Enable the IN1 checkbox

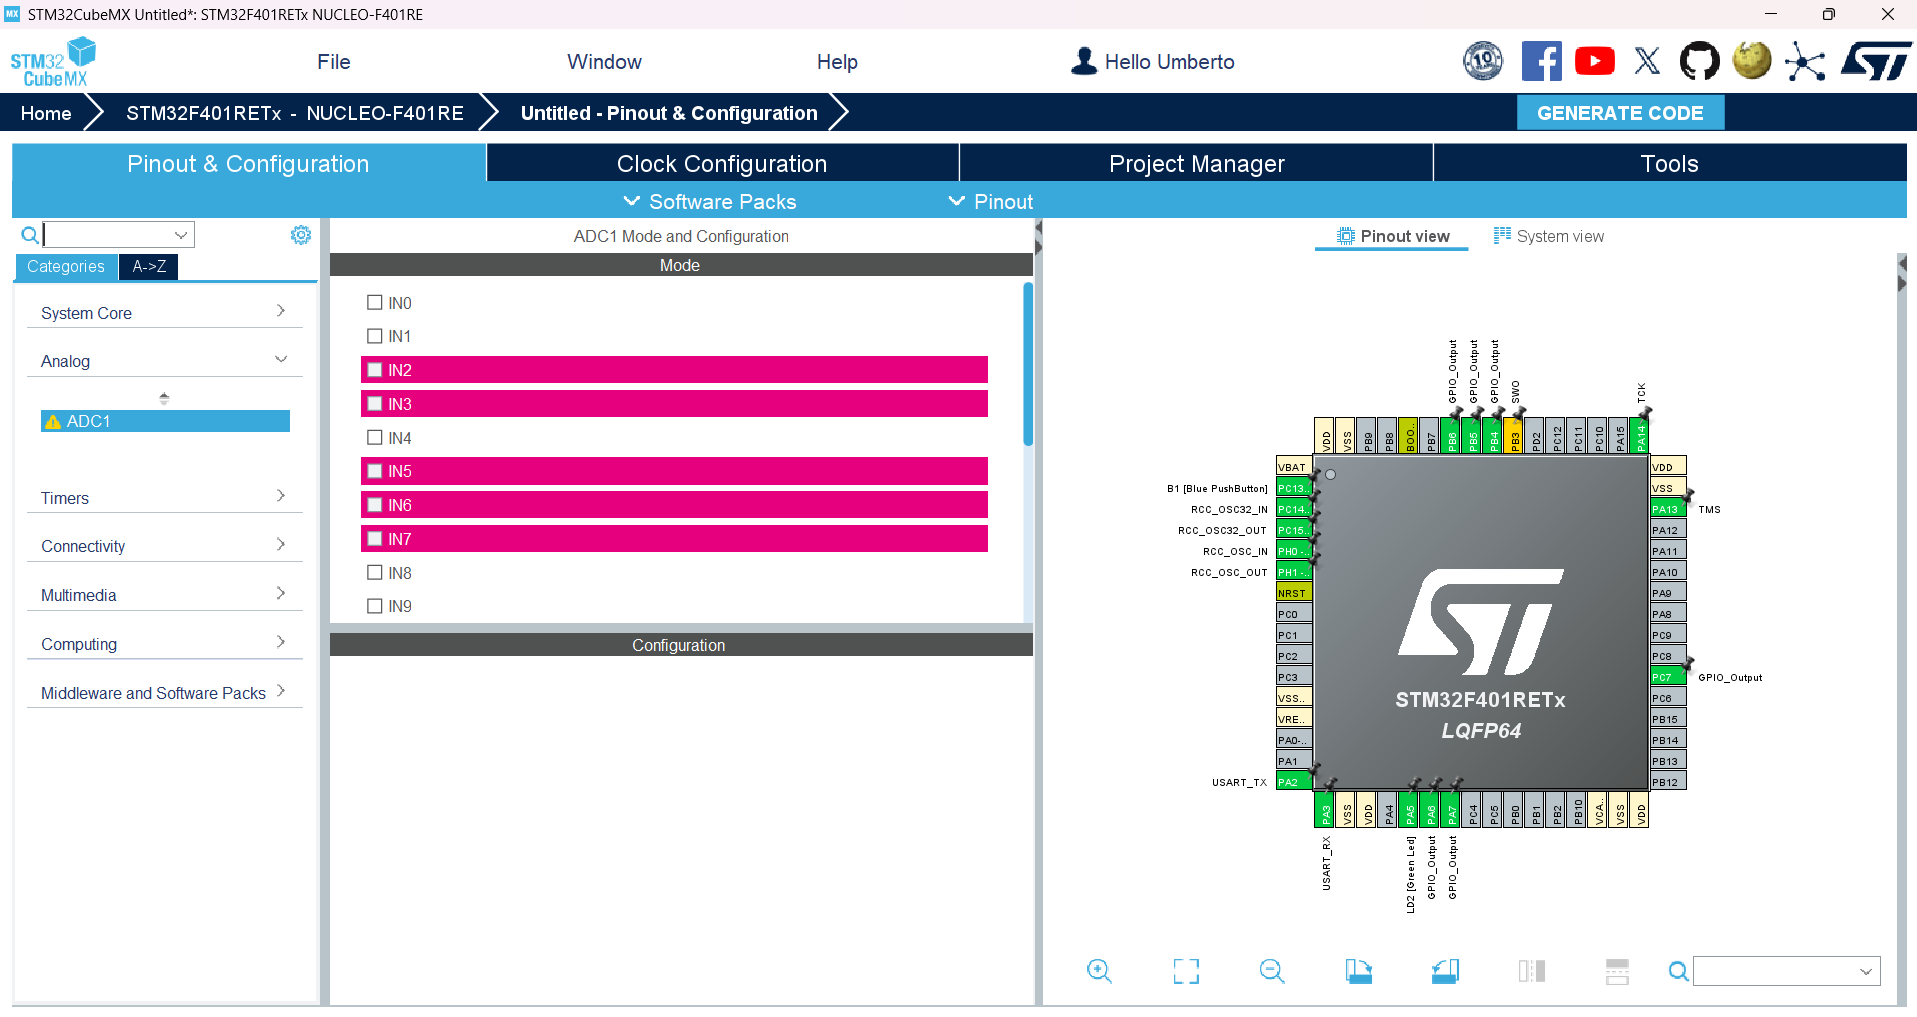point(375,336)
